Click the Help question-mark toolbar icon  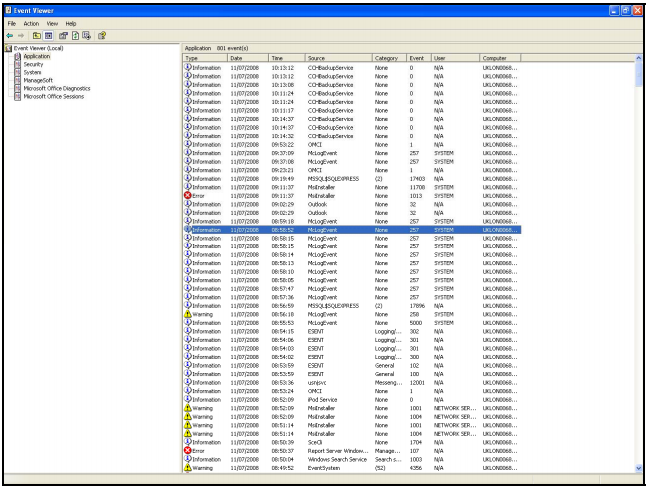(x=102, y=36)
